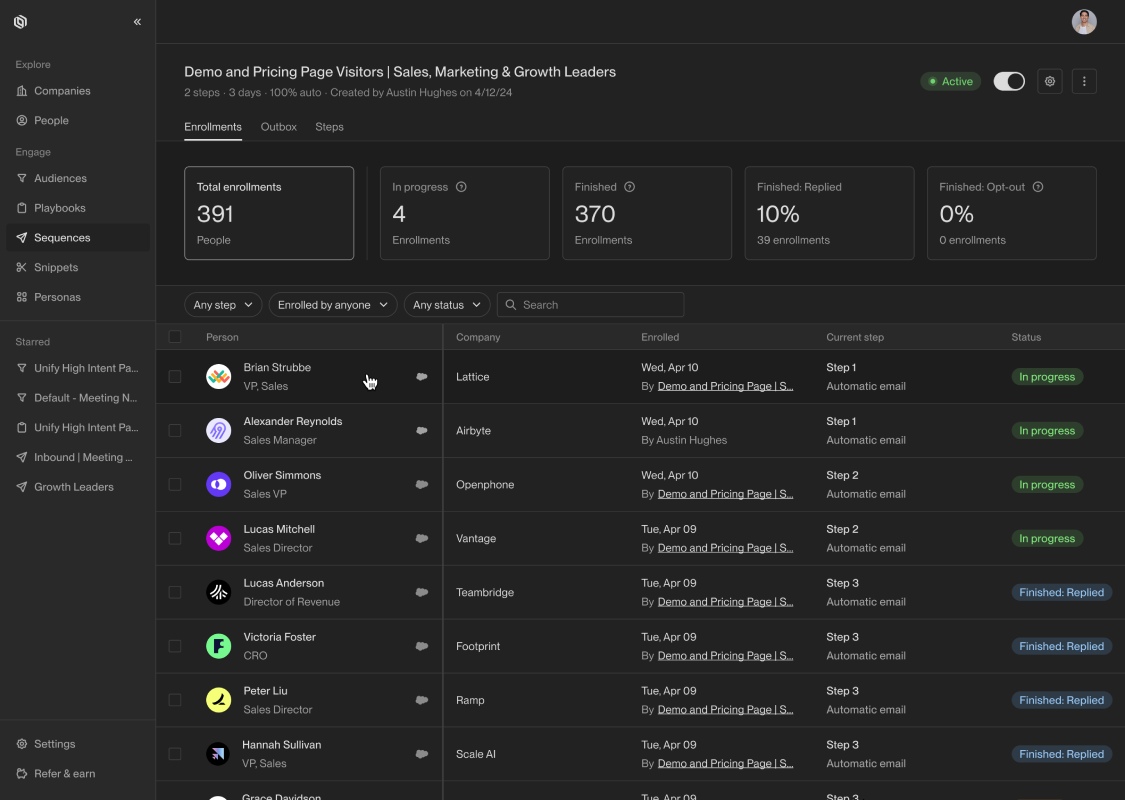Select the Finished: Replied stat card
Viewport: 1125px width, 800px height.
(x=829, y=213)
